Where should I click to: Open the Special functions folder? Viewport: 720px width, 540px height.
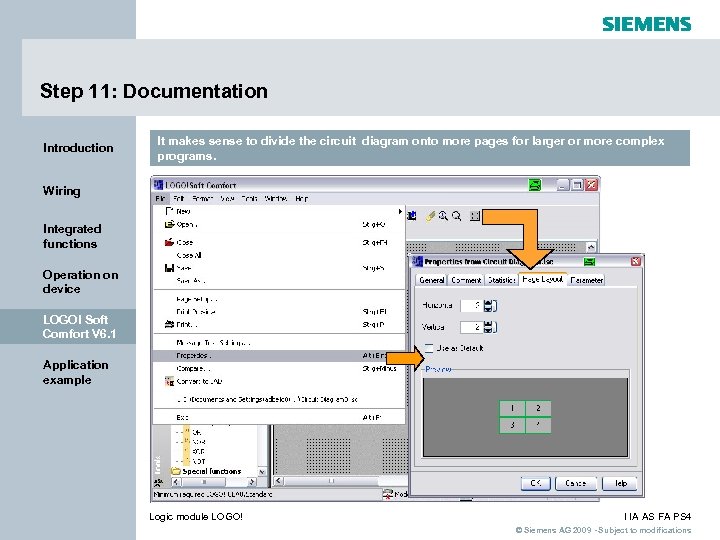click(x=206, y=471)
